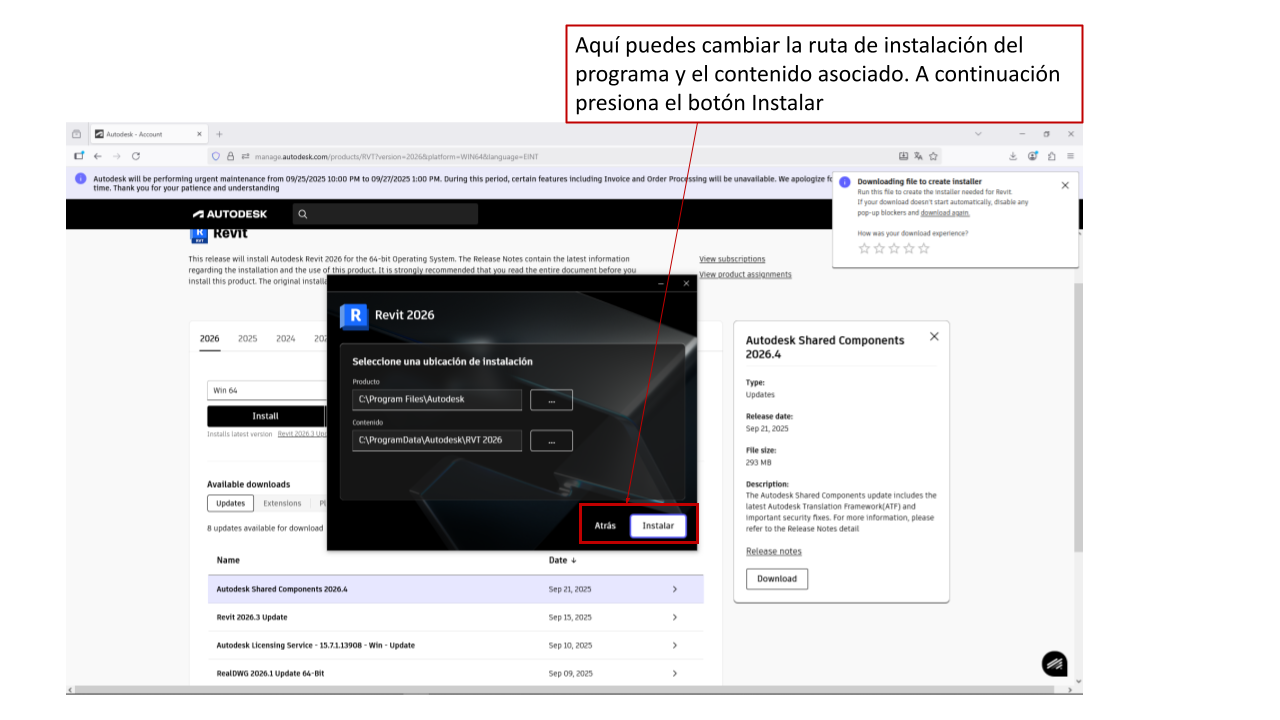This screenshot has width=1280, height=720.
Task: Click the sidebar toggle icon left of tabs
Action: tap(76, 134)
